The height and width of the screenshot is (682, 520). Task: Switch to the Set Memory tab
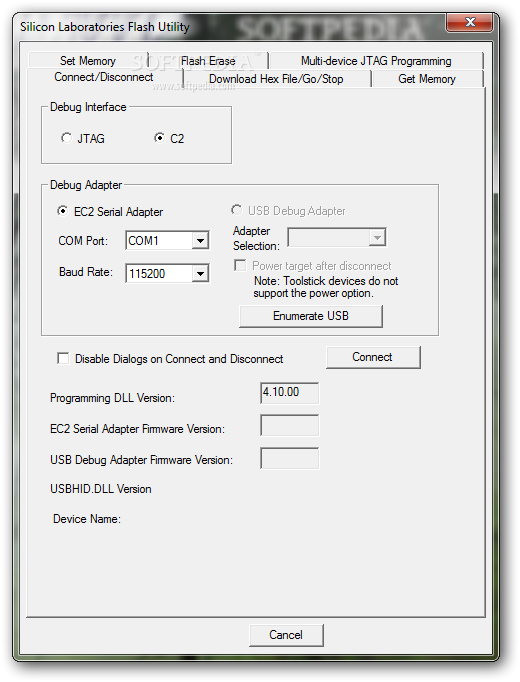(88, 60)
